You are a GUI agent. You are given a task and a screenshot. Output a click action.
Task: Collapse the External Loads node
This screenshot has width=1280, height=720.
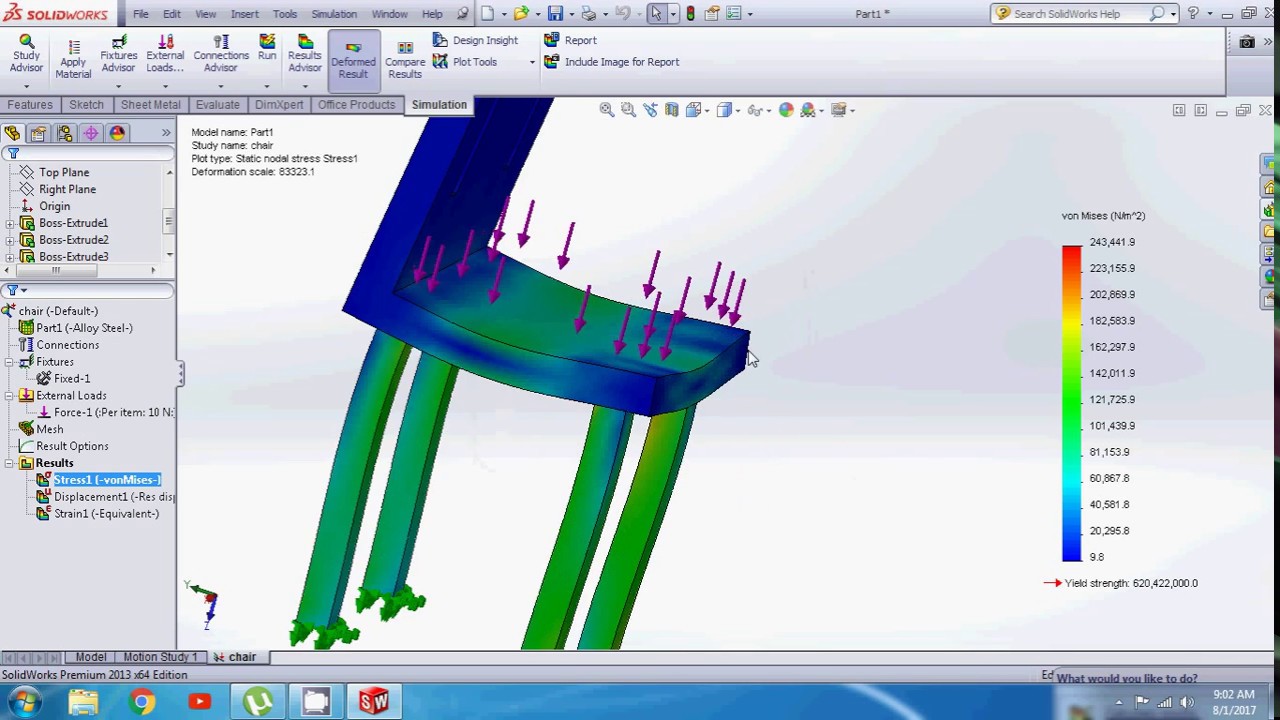pos(10,396)
